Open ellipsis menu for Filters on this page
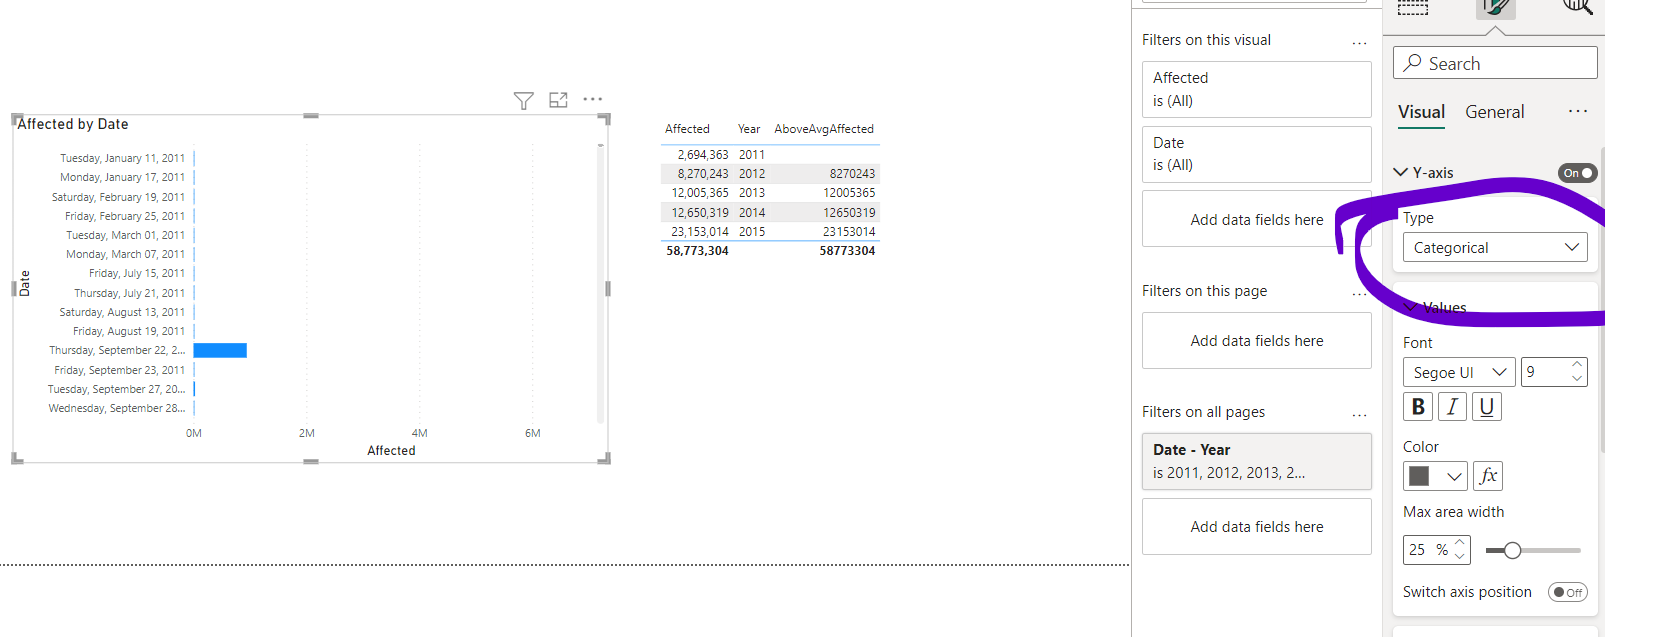 (1359, 294)
